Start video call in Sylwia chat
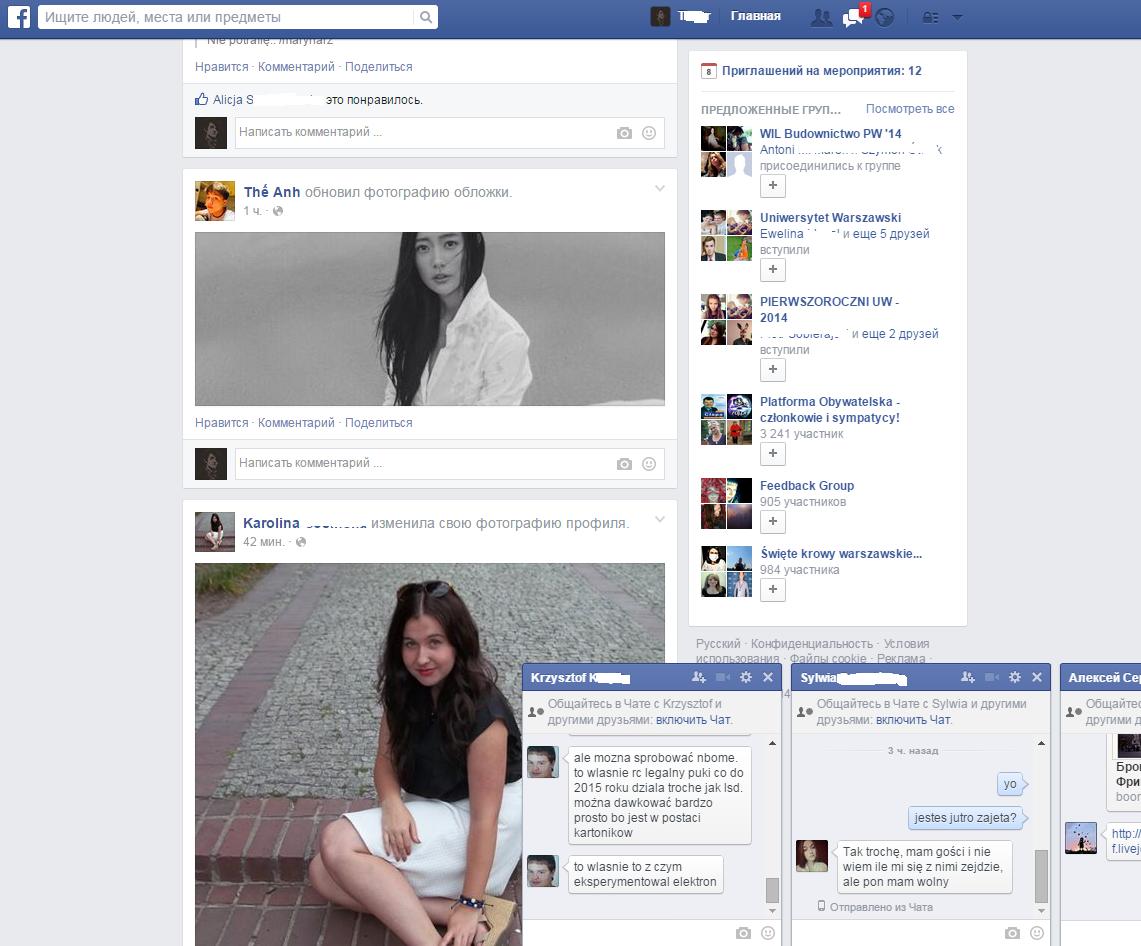The image size is (1141, 946). coord(992,677)
